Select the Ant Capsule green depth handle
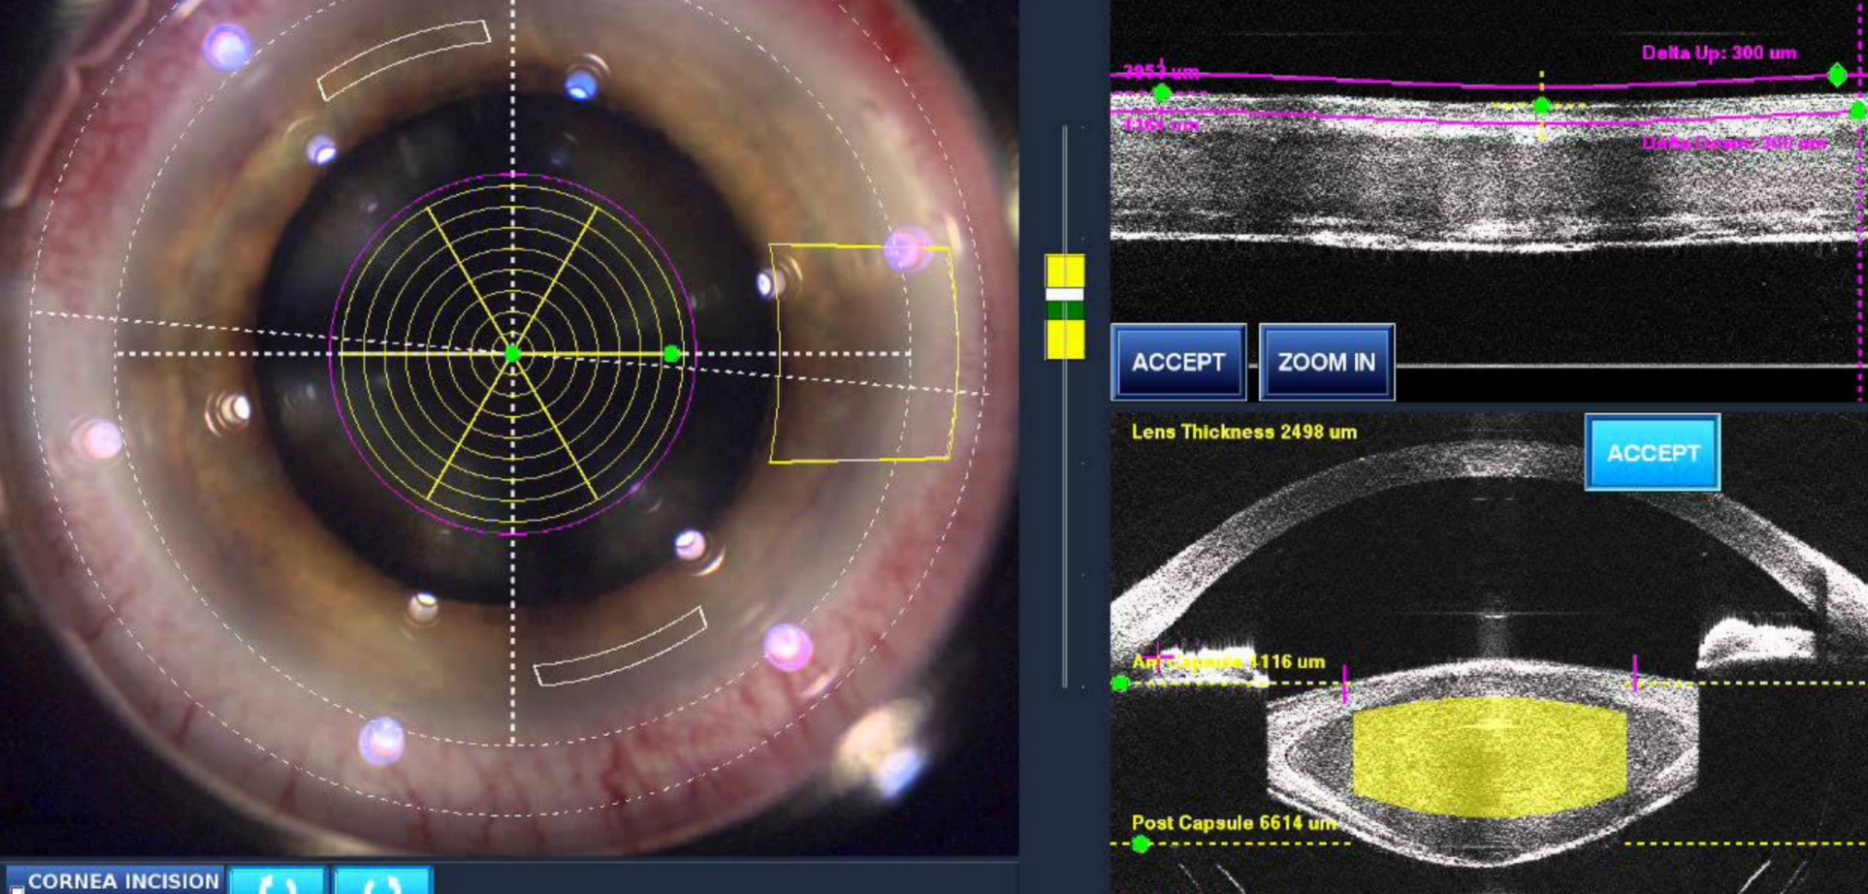 tap(1120, 684)
